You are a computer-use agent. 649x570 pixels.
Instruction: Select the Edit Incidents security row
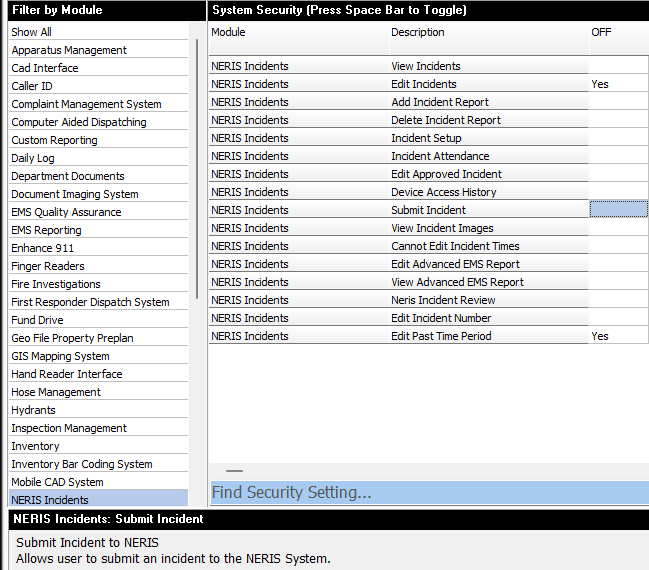(x=399, y=84)
